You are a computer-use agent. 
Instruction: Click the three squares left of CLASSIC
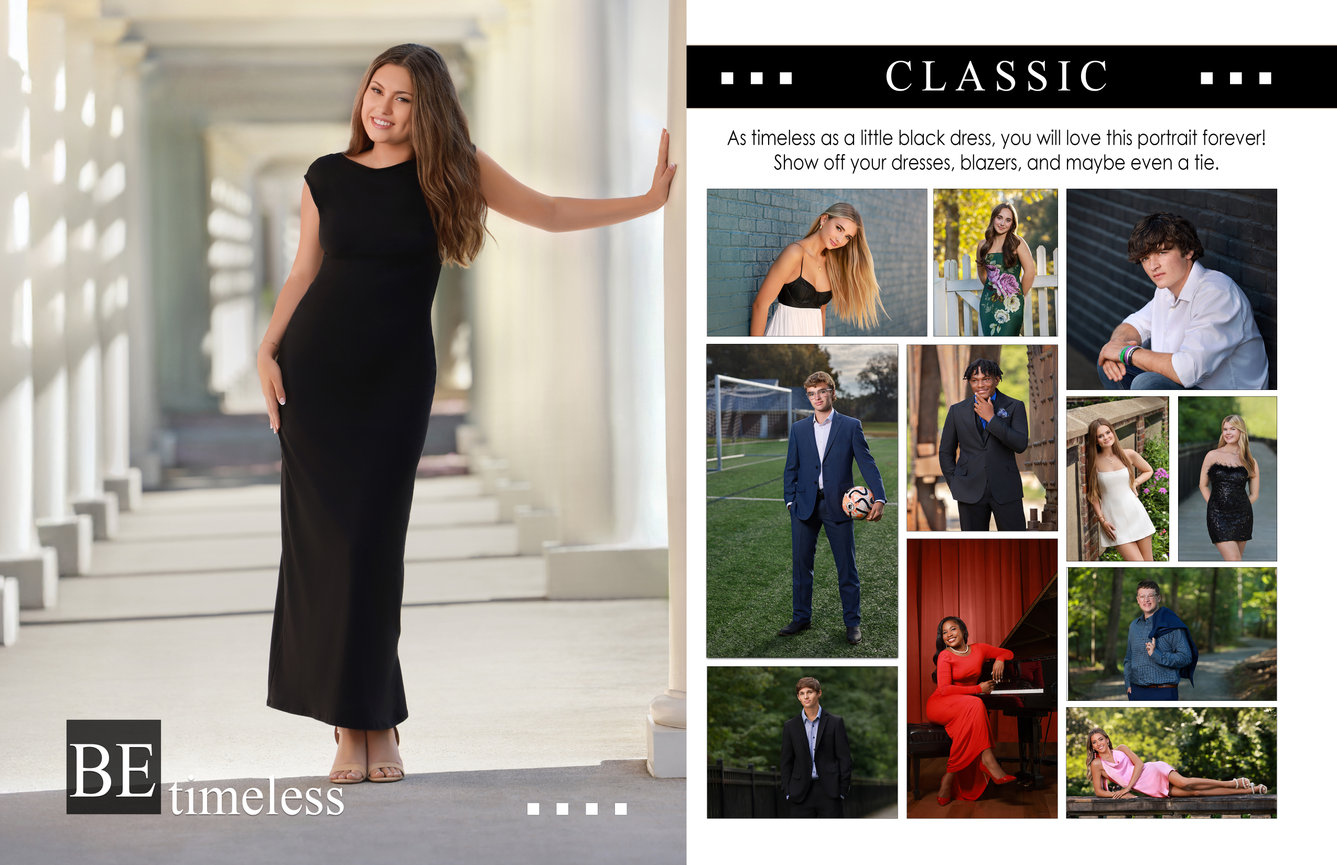coord(756,77)
